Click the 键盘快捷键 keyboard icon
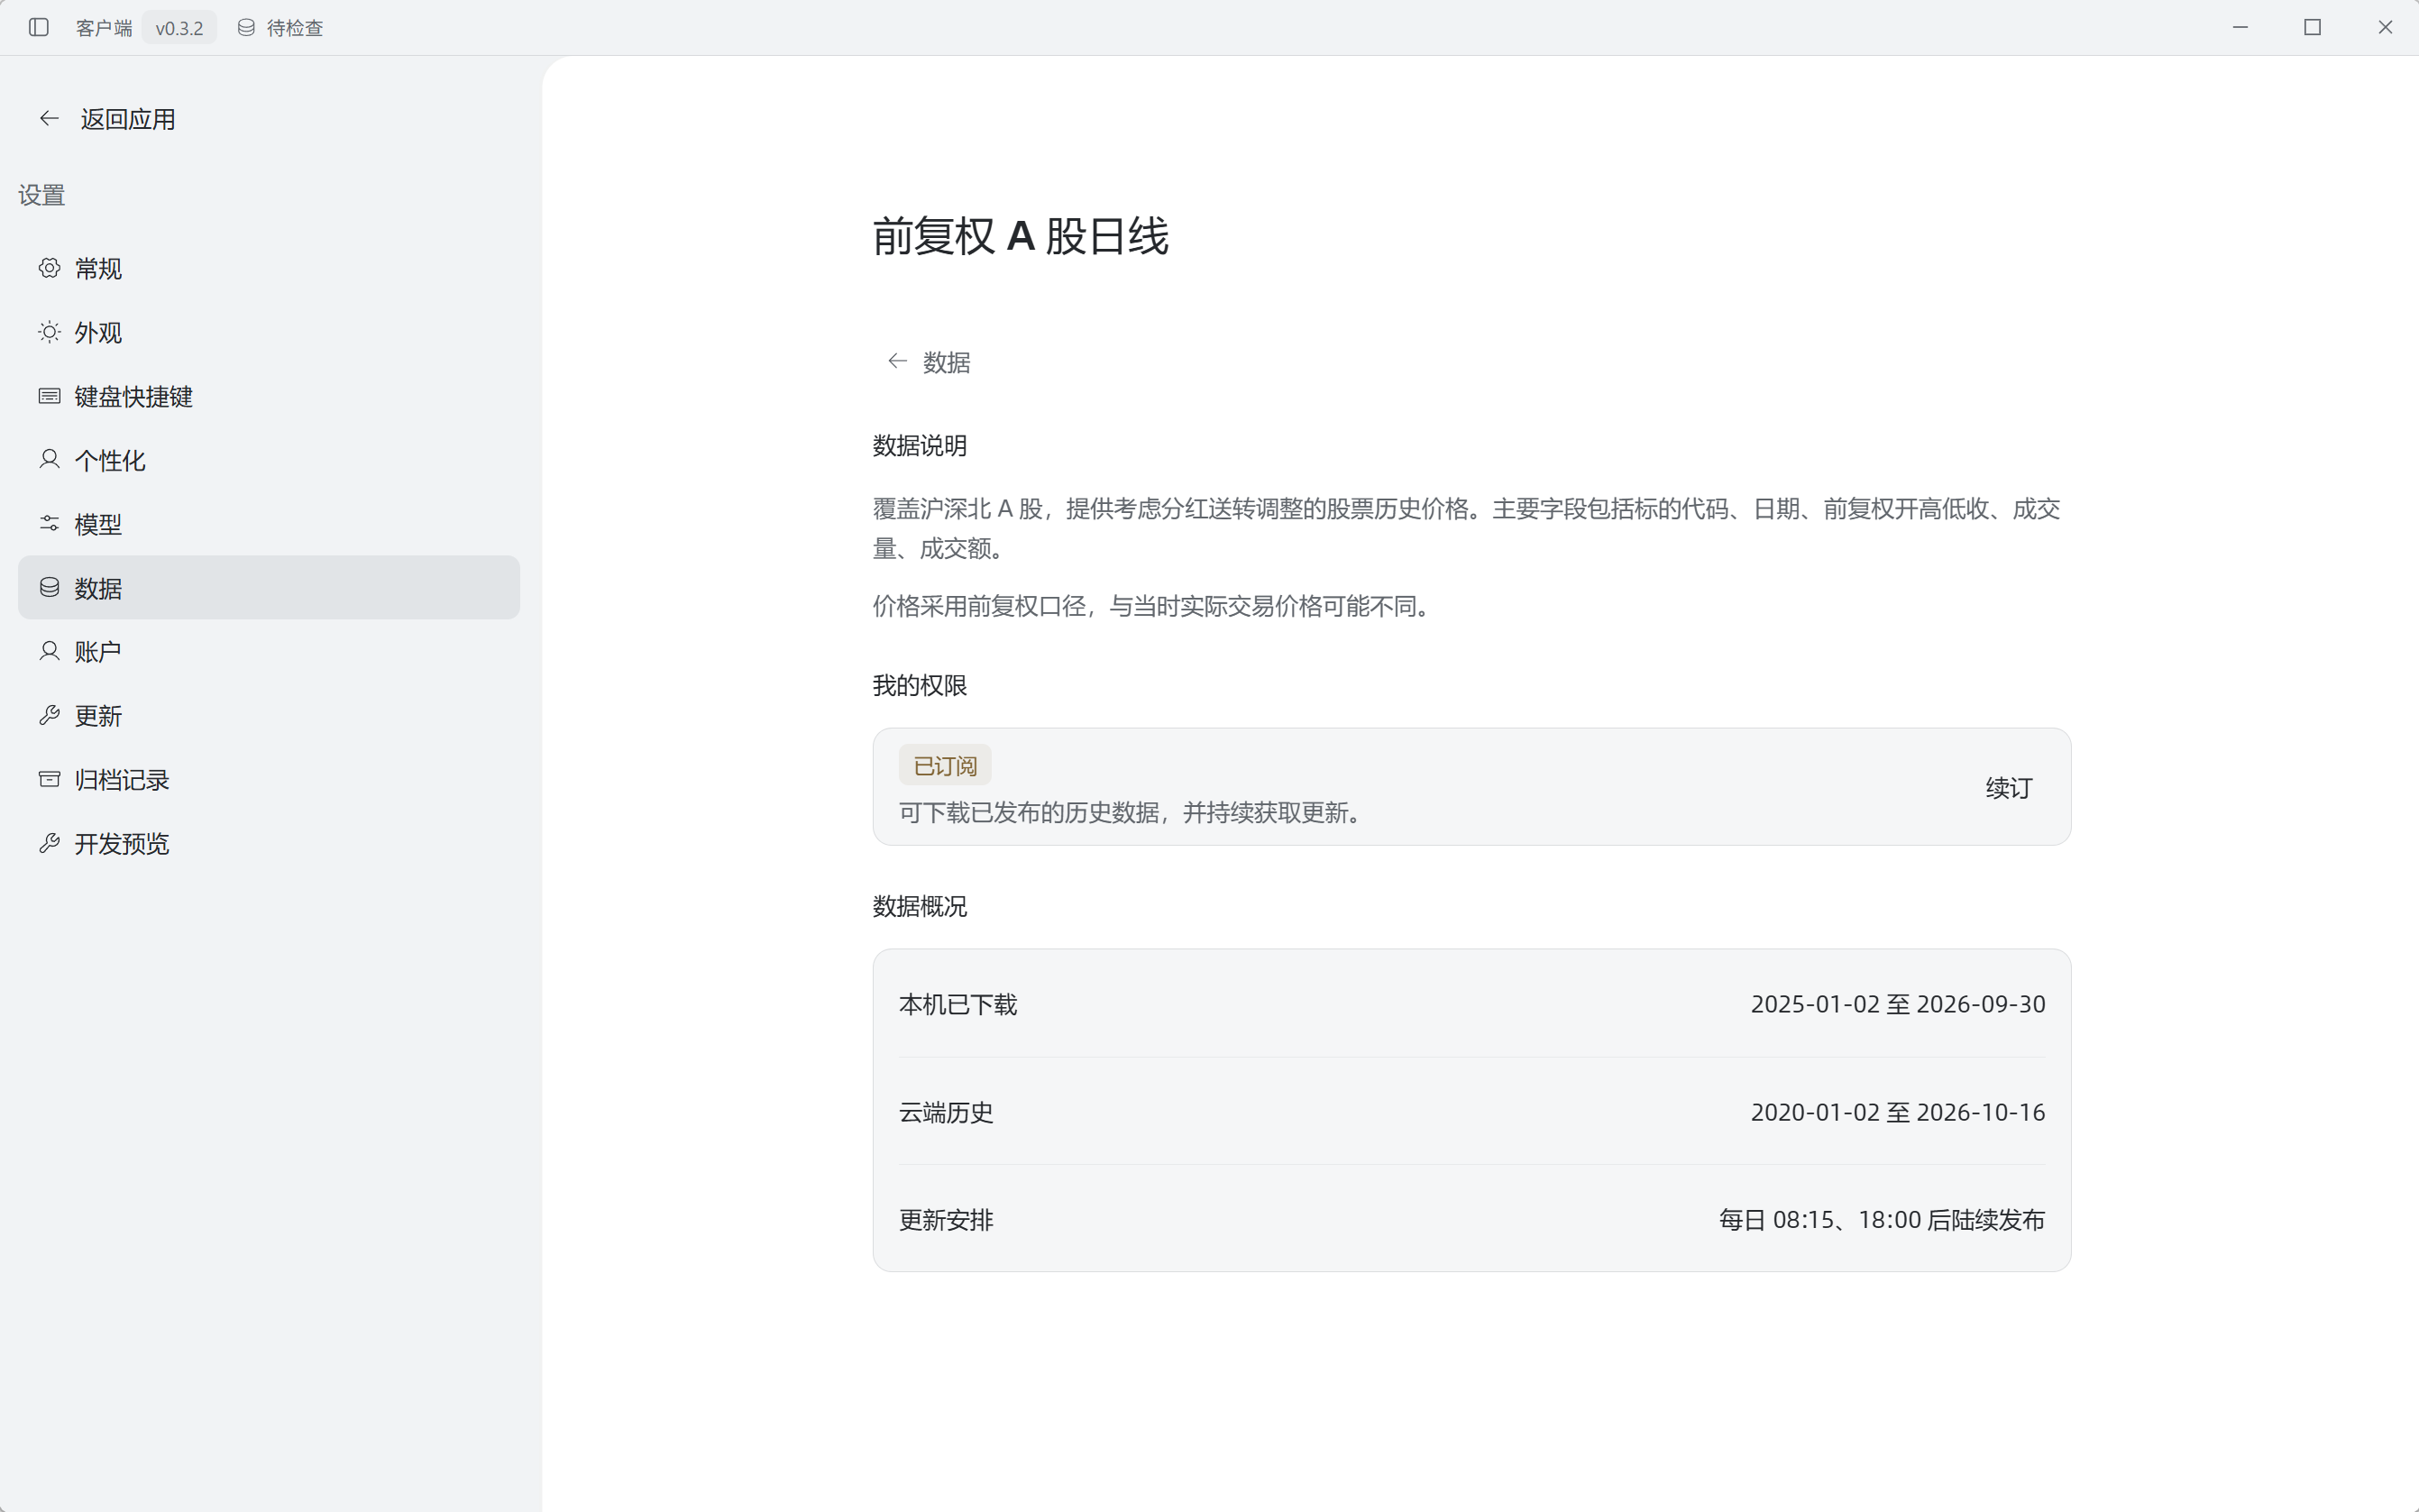Screen dimensions: 2419x1512 coord(49,396)
